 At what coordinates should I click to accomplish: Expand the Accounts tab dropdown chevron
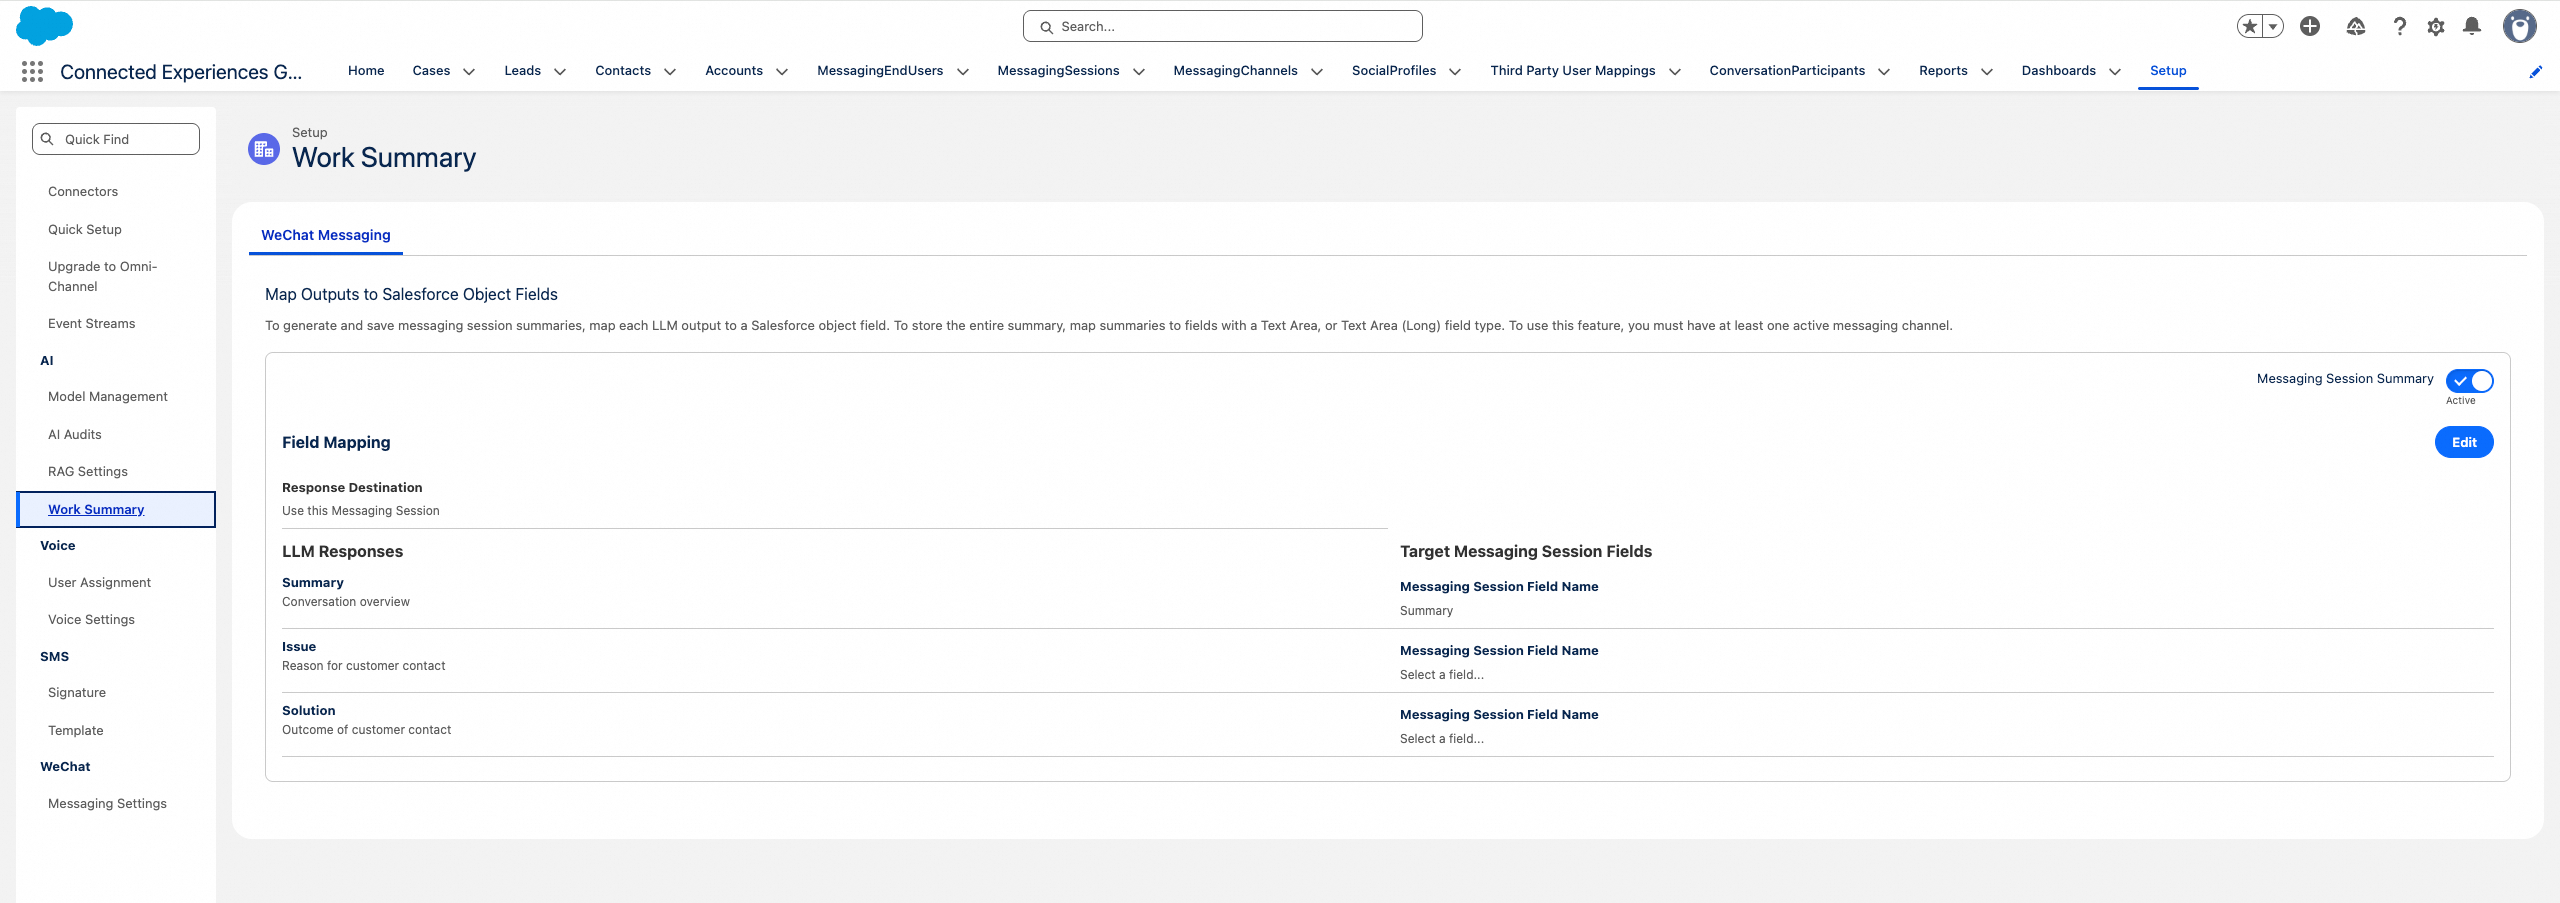pyautogui.click(x=782, y=72)
